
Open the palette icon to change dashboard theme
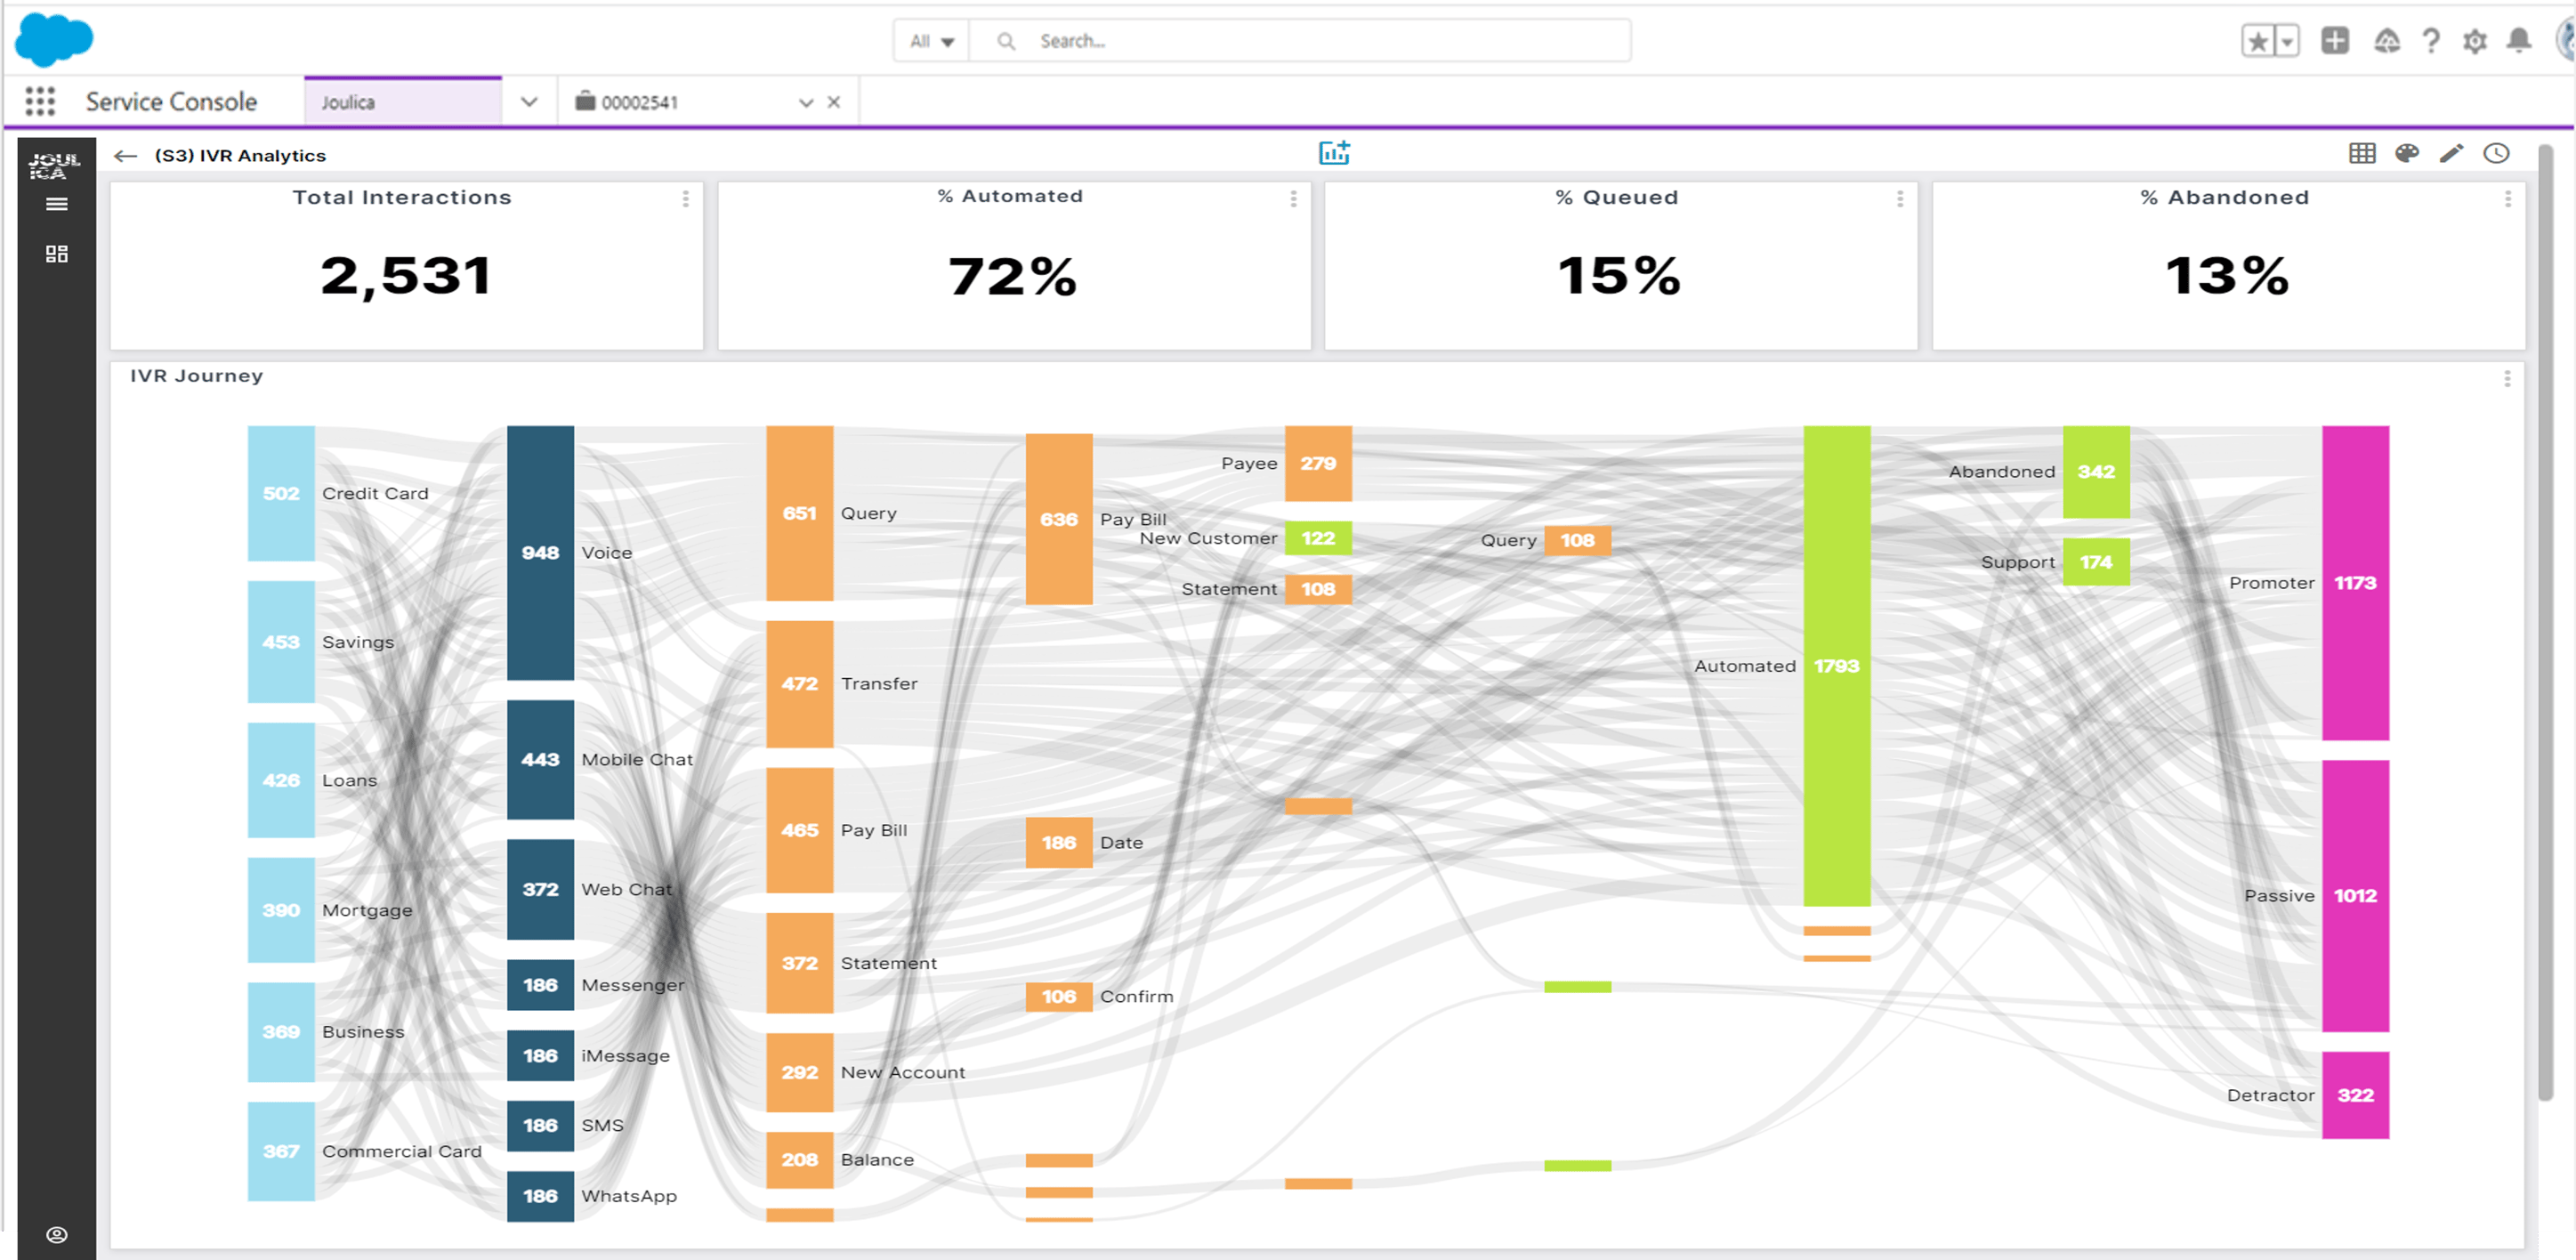point(2407,153)
